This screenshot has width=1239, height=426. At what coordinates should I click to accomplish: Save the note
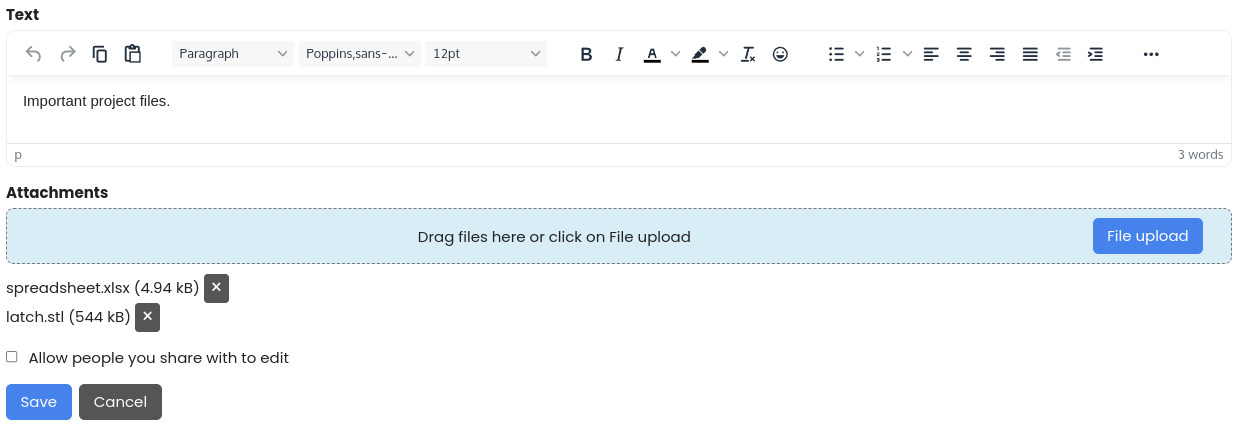[39, 402]
